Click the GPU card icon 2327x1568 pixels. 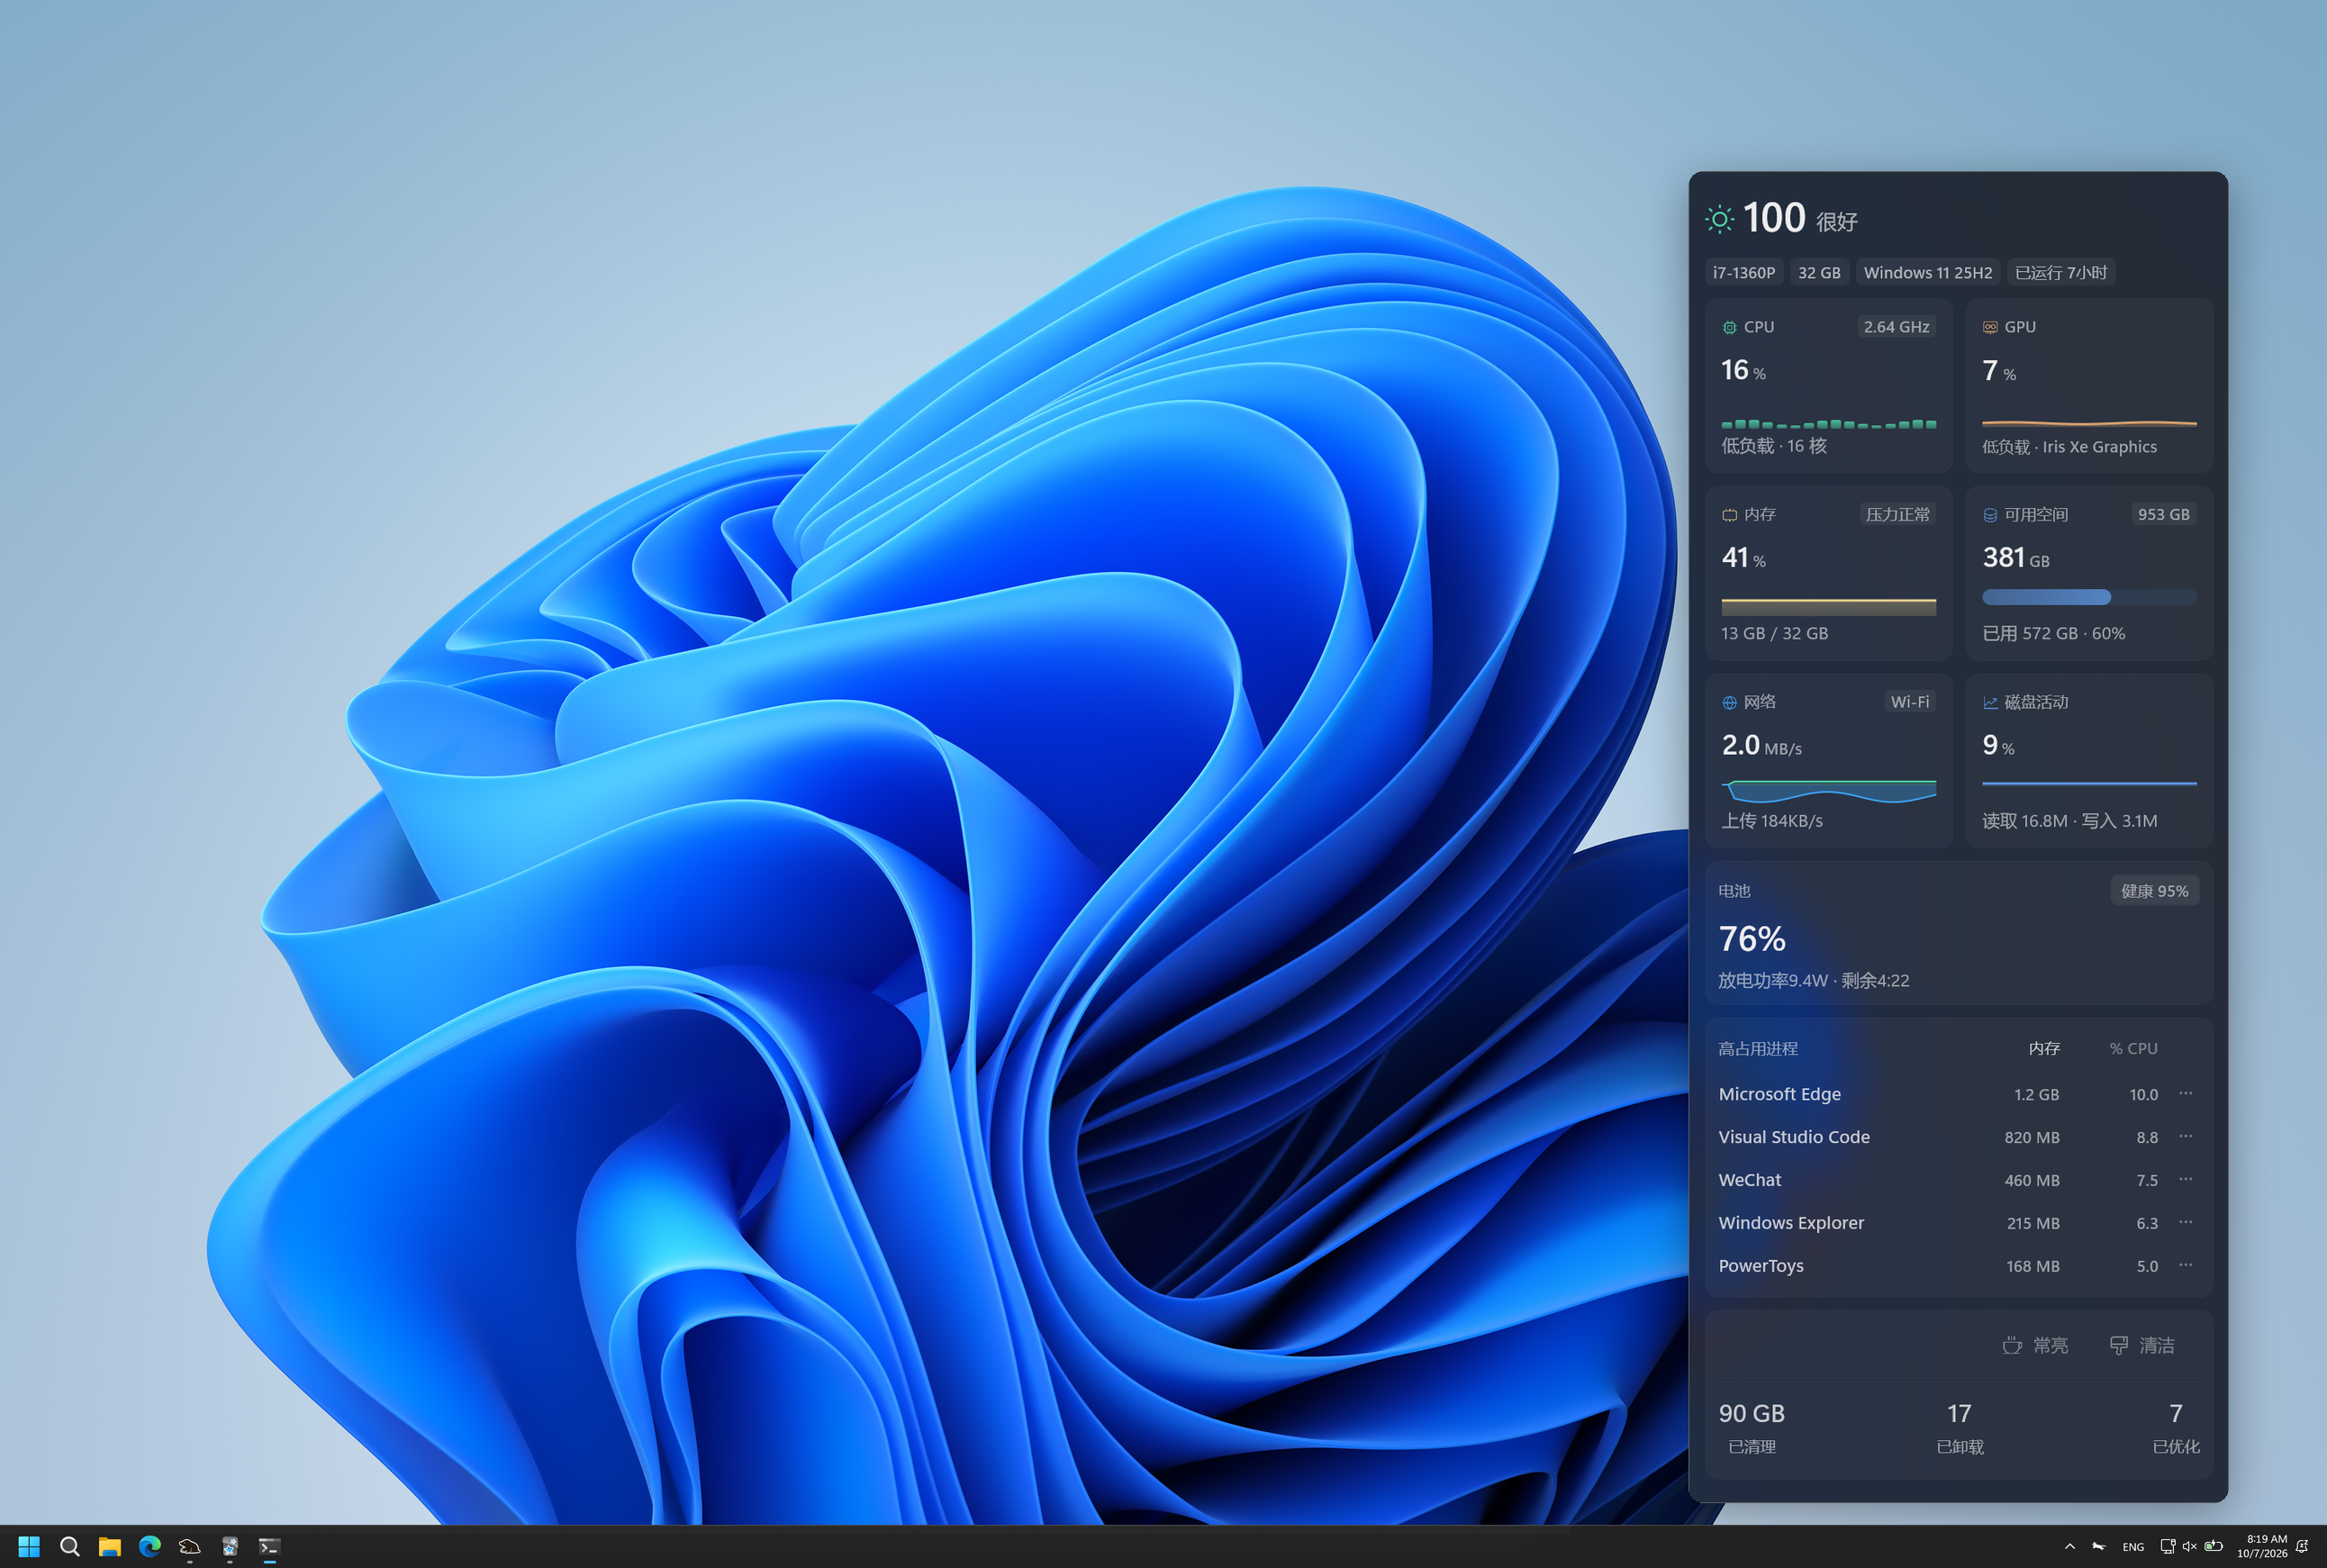click(x=1990, y=328)
